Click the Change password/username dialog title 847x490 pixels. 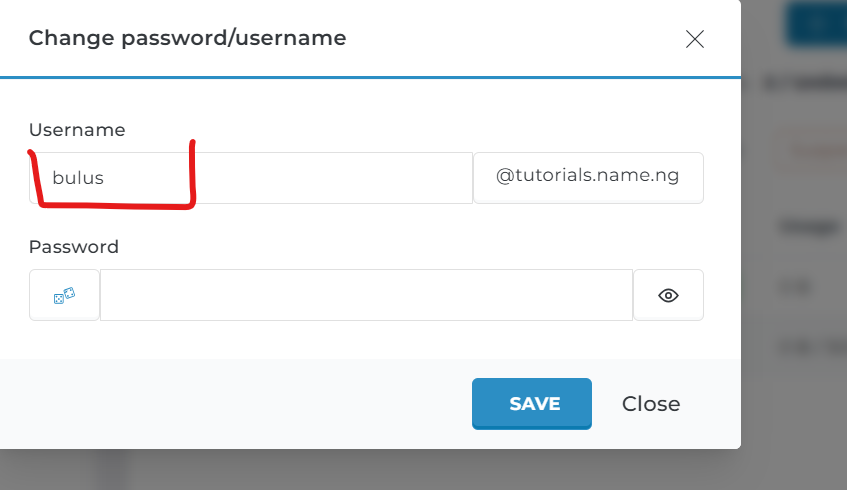188,39
